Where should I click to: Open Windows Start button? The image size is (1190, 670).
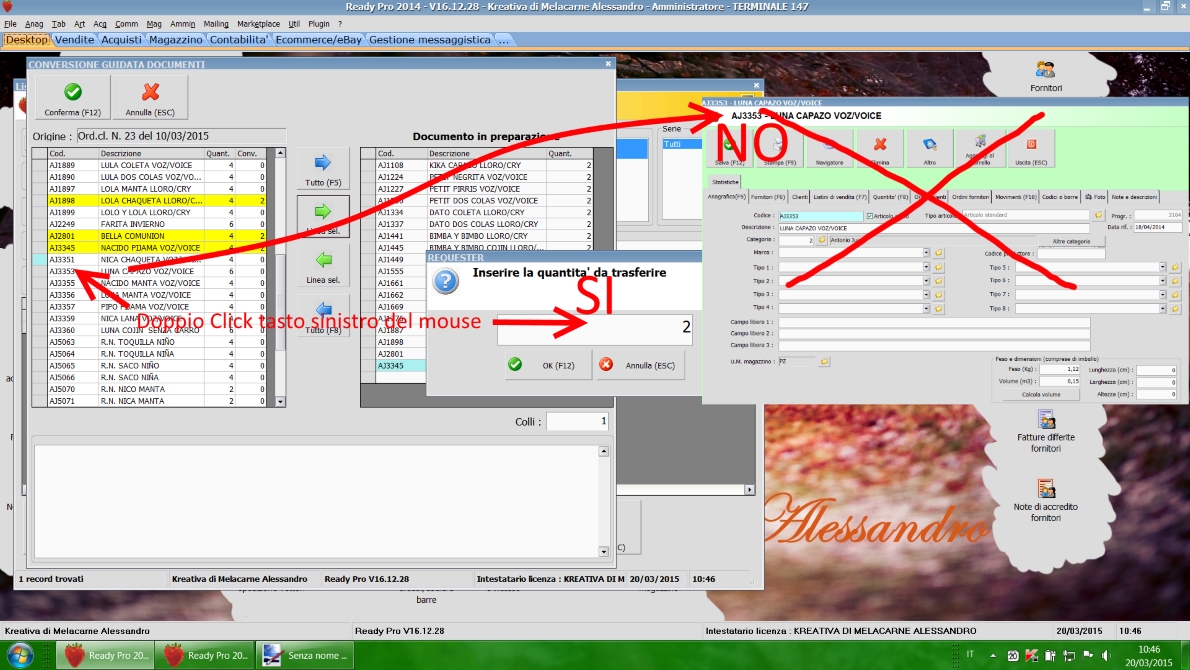[x=18, y=656]
